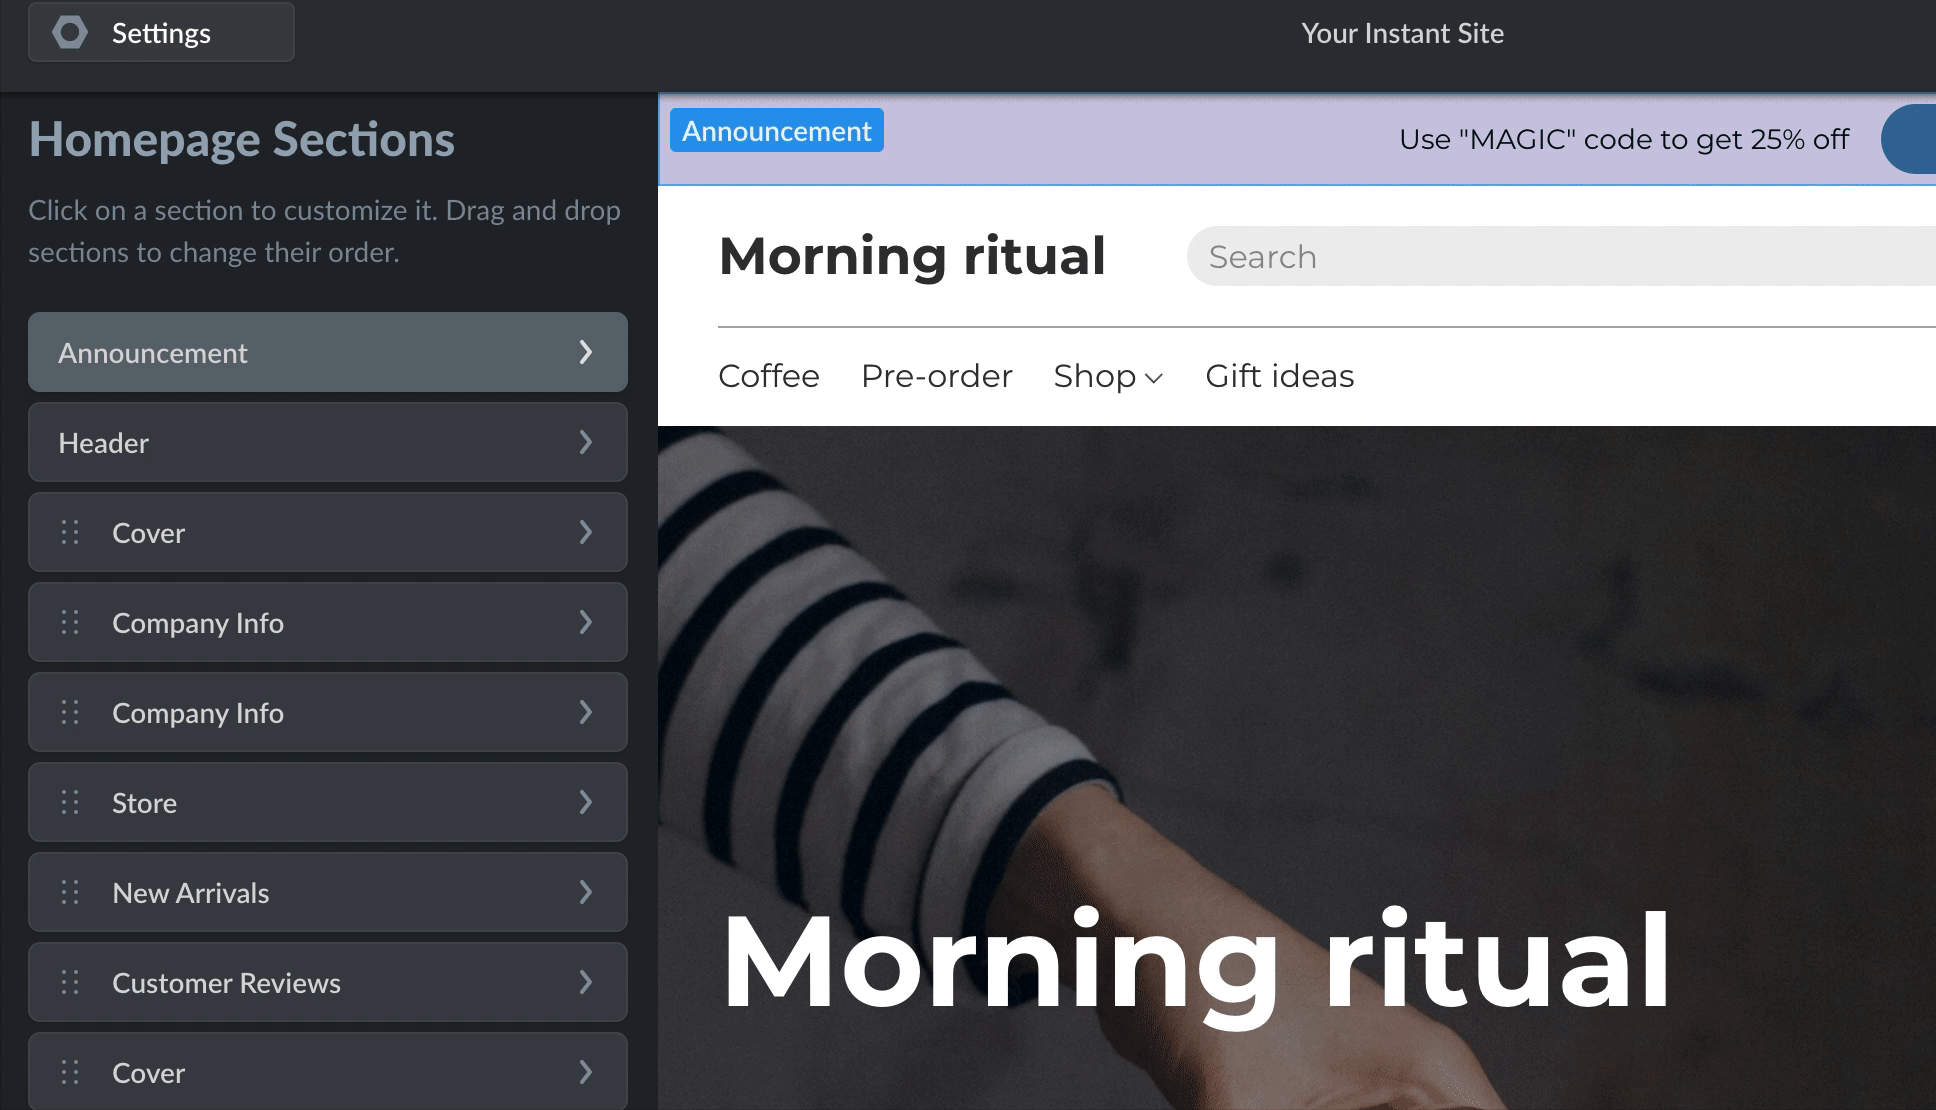Click the Search input field
The image size is (1936, 1110).
click(x=1561, y=256)
